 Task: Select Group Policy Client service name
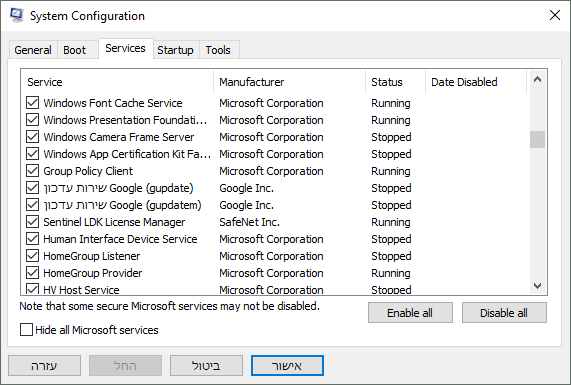pos(88,171)
